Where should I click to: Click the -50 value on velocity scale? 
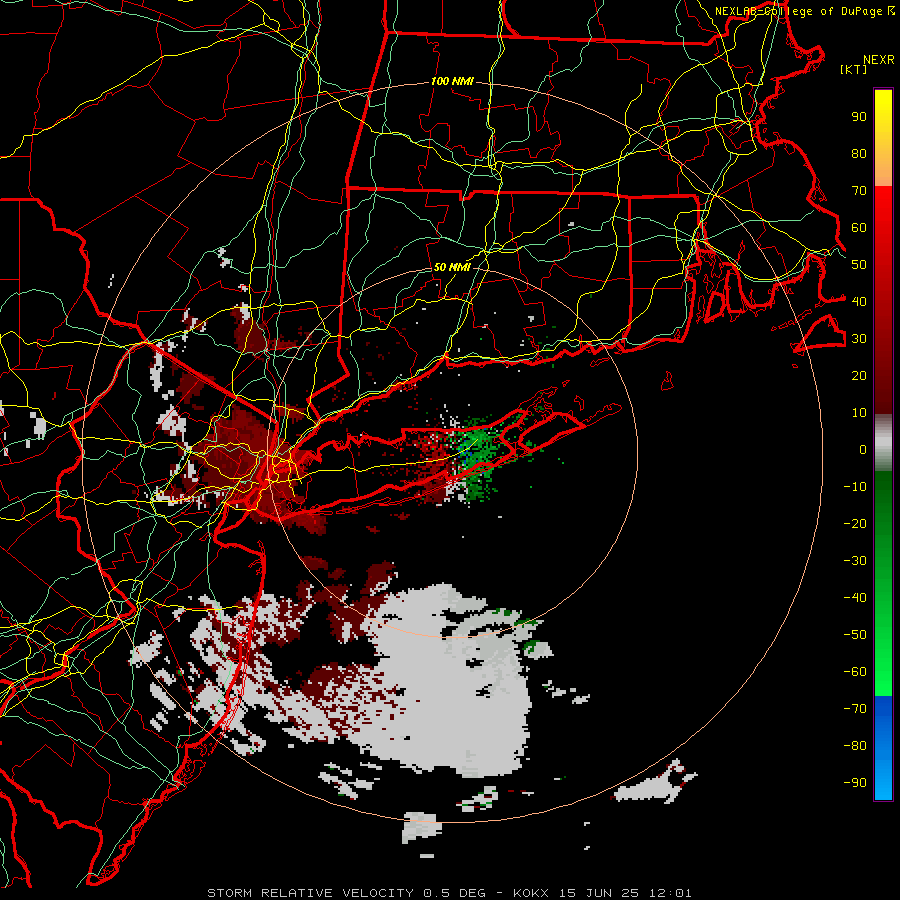tap(855, 635)
